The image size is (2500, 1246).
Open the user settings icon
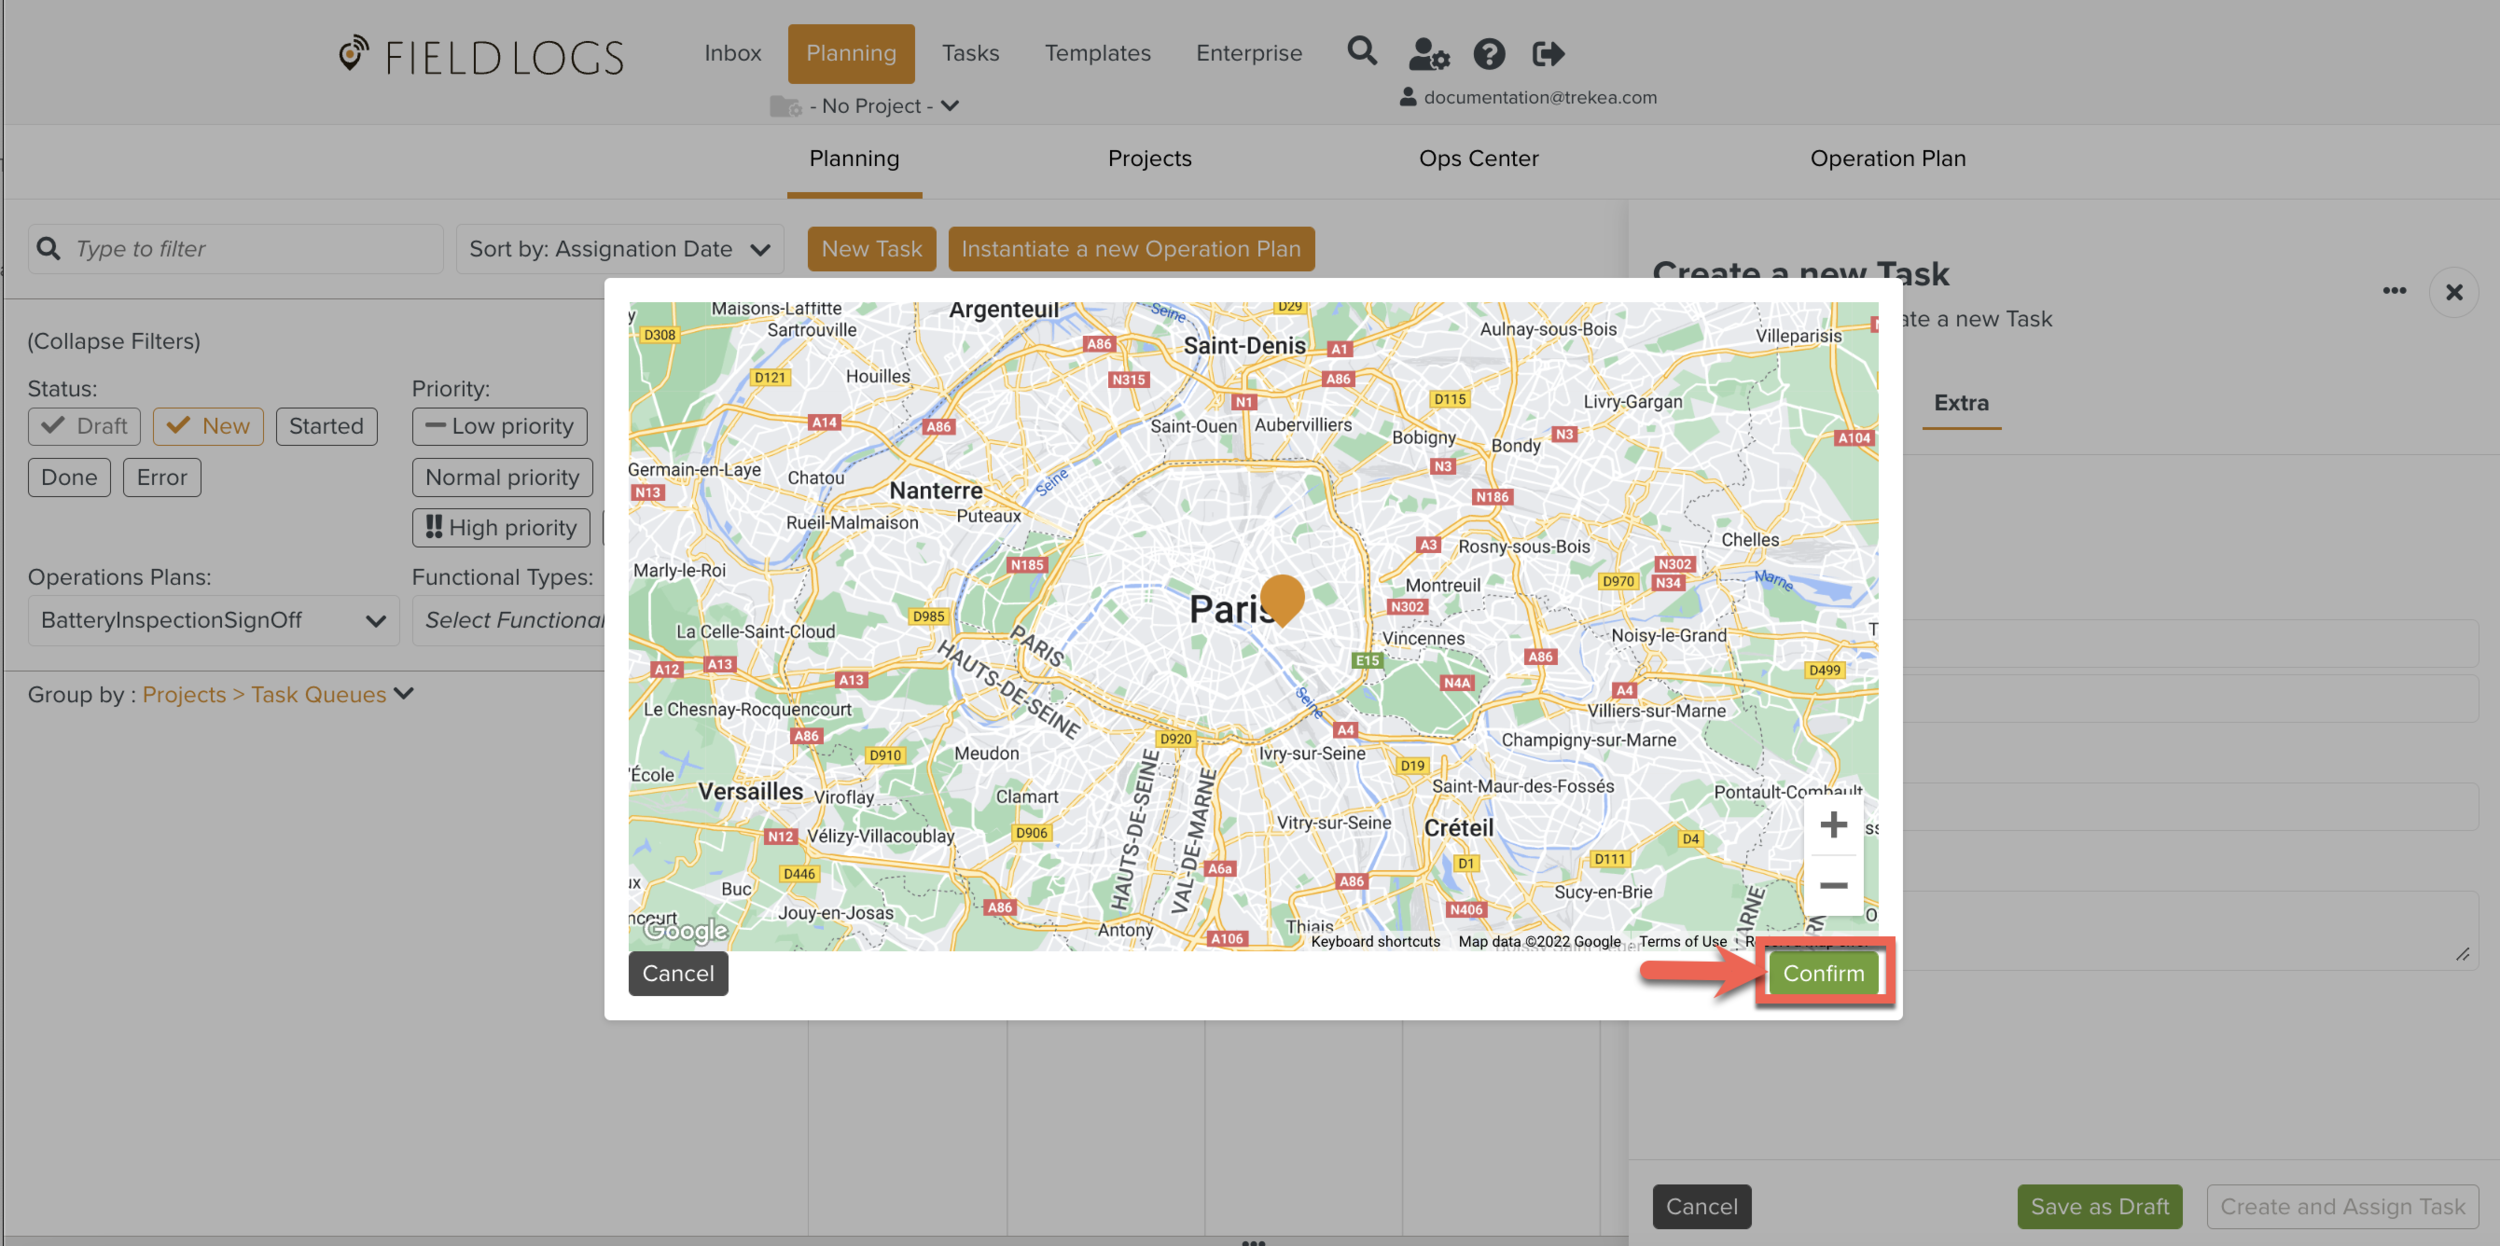coord(1428,54)
